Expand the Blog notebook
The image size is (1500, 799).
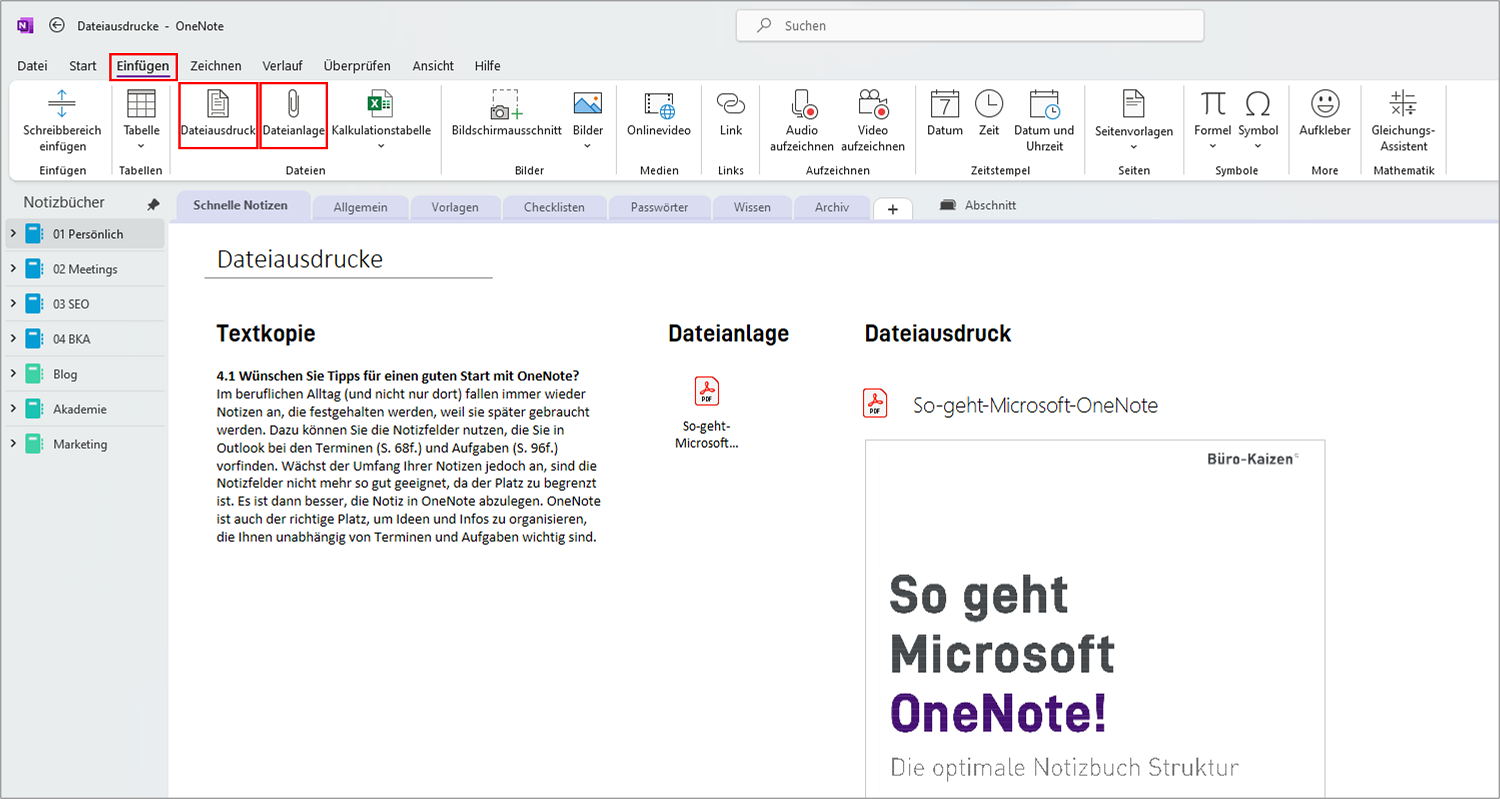coord(13,374)
